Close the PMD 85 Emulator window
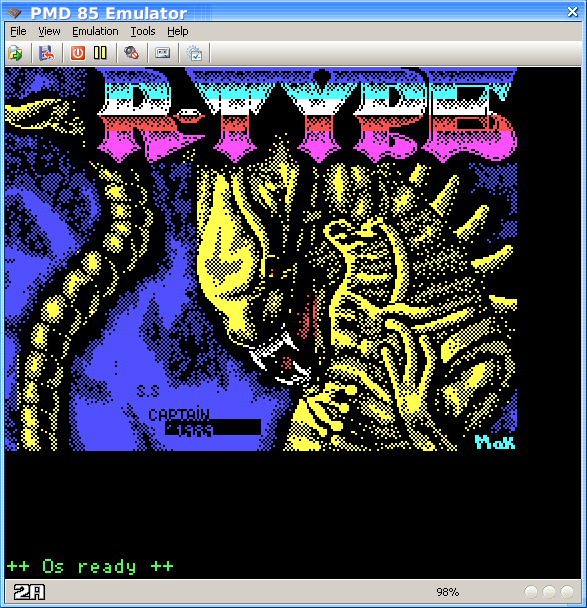 click(573, 12)
